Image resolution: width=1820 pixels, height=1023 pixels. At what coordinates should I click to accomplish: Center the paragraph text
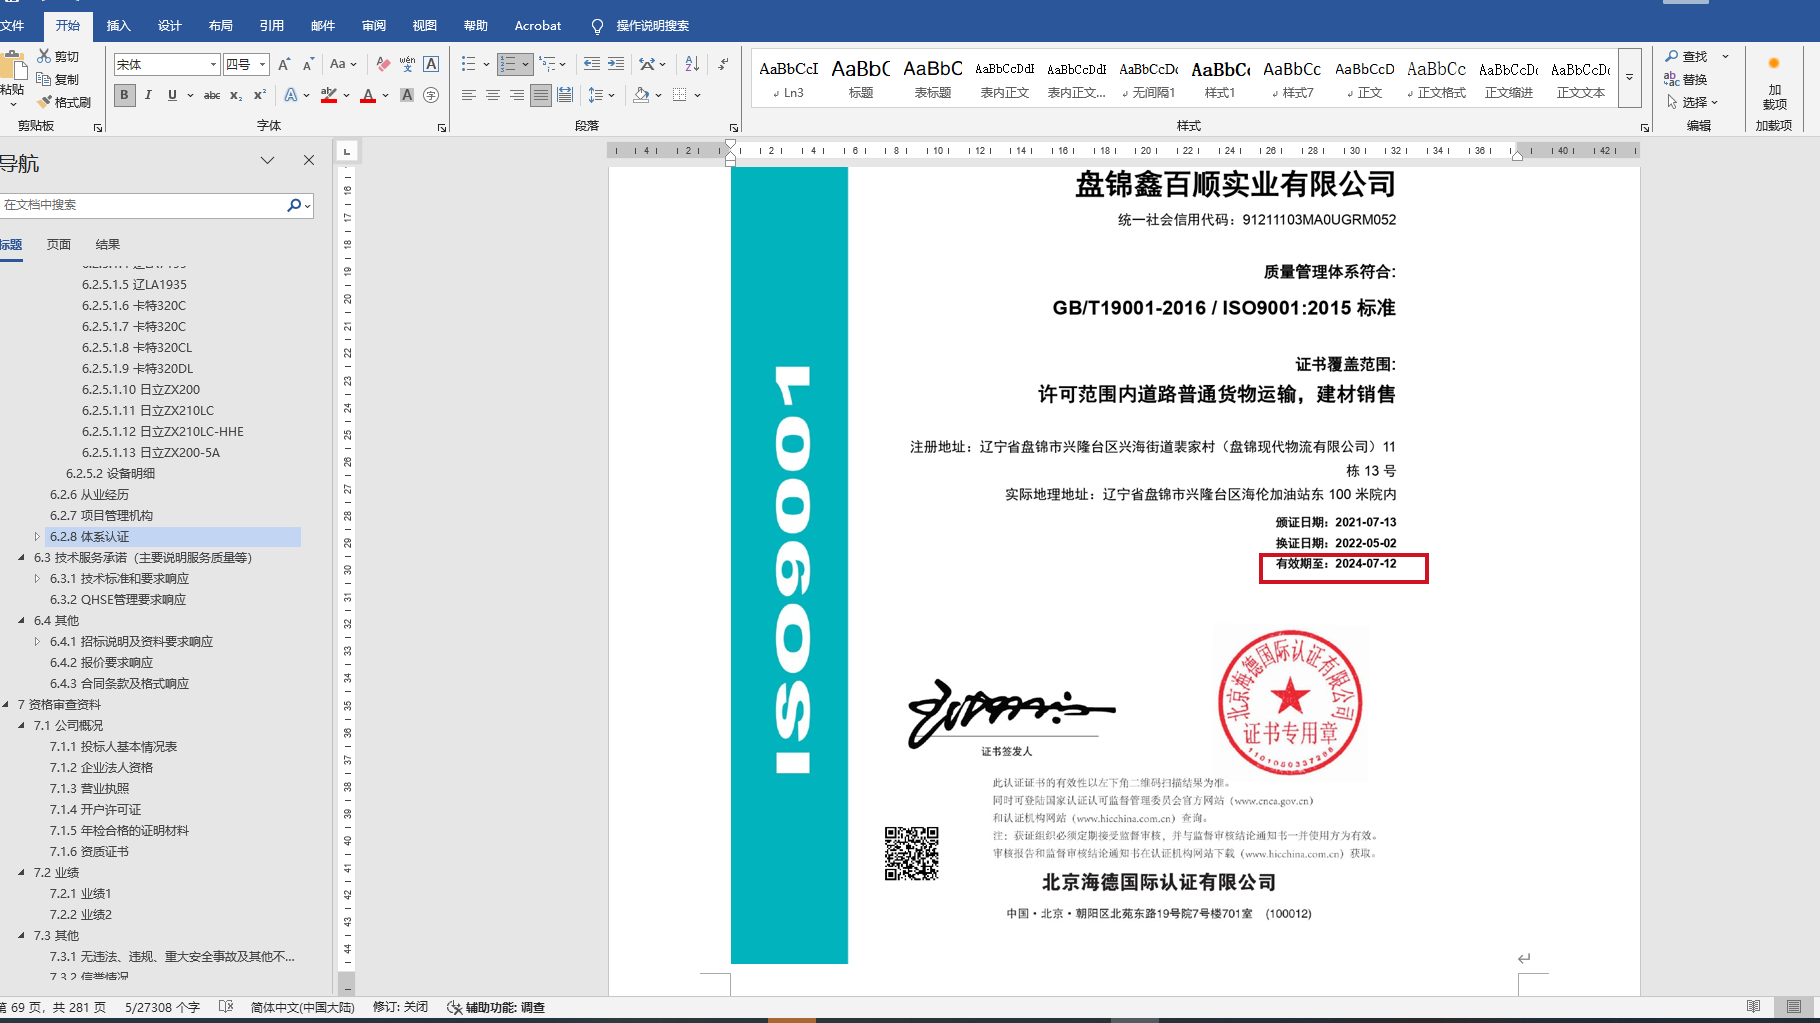coord(493,96)
